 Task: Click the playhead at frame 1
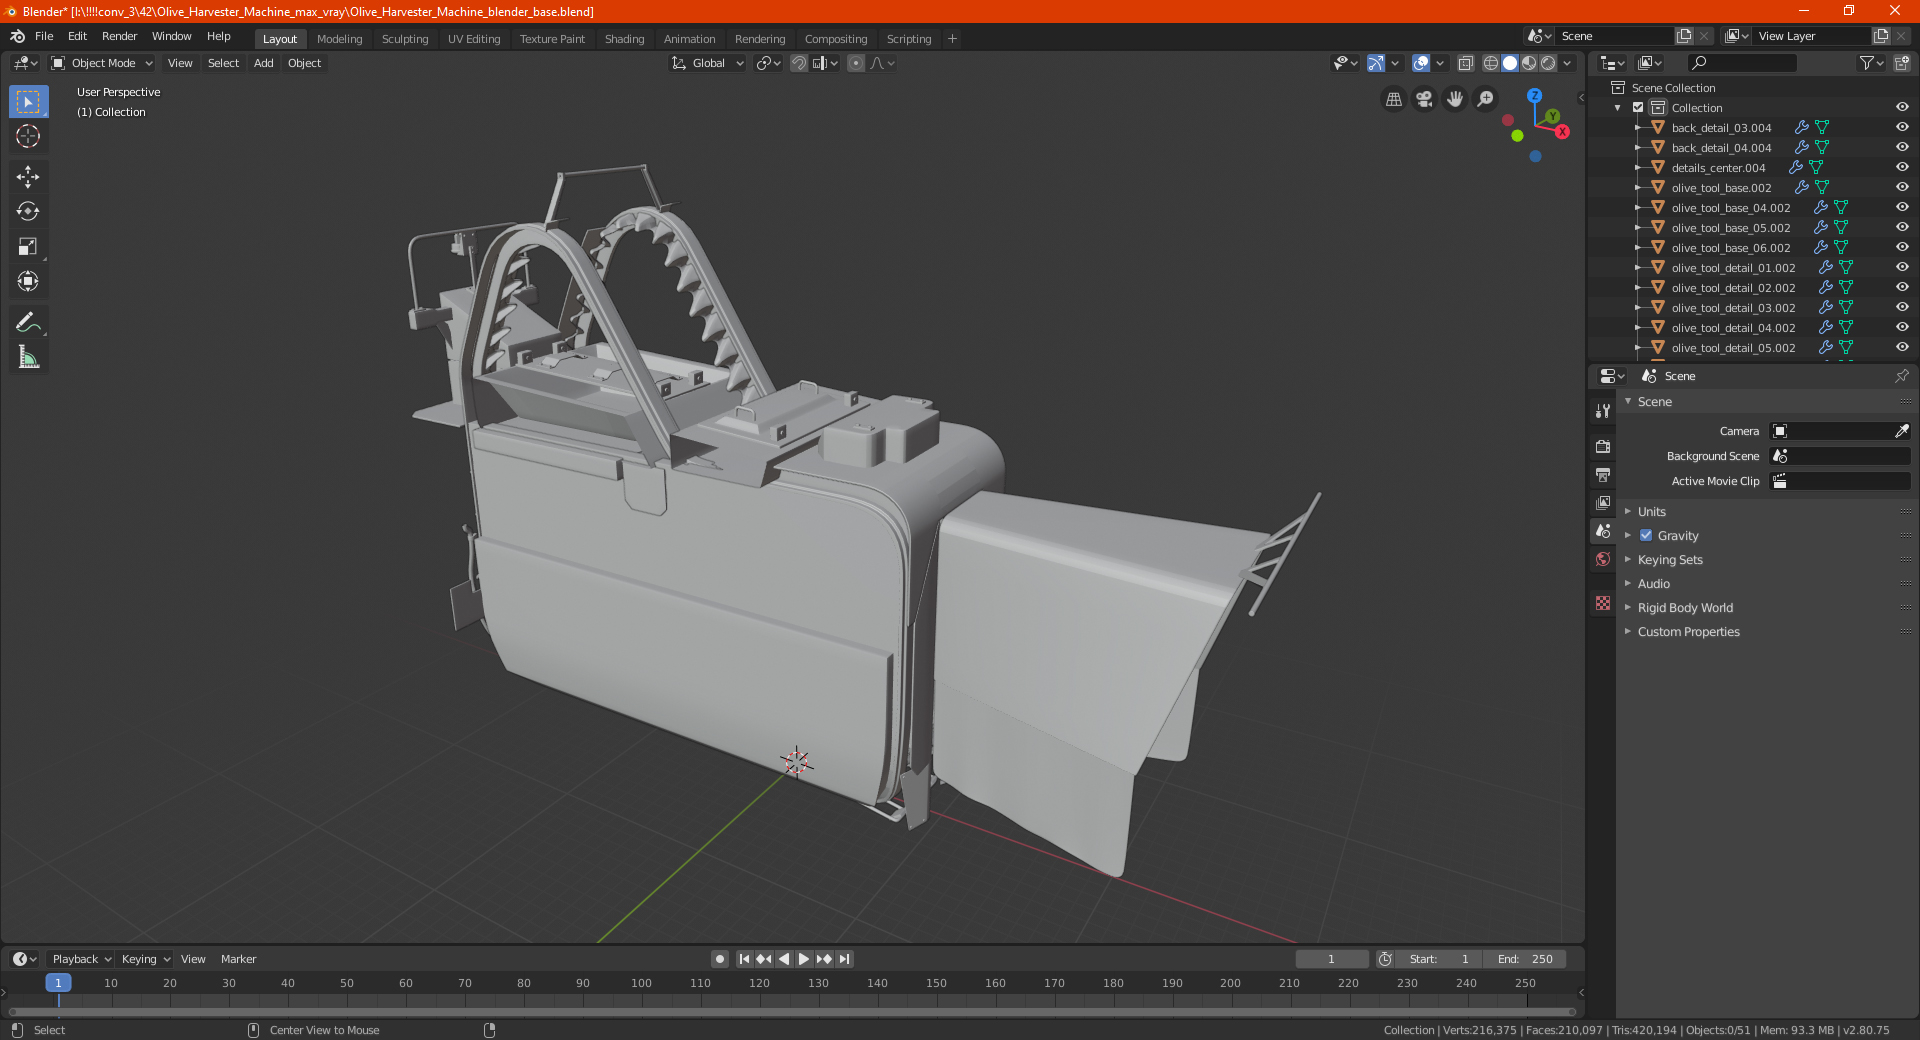pyautogui.click(x=58, y=983)
